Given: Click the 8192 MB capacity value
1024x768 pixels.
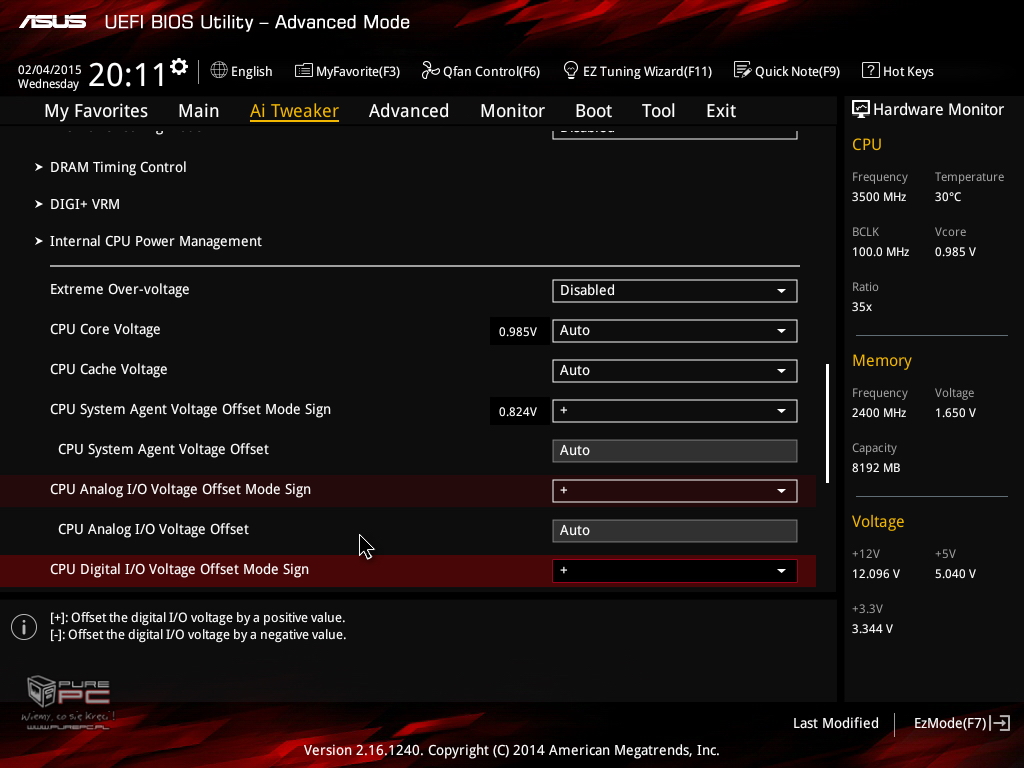Looking at the screenshot, I should pyautogui.click(x=876, y=468).
